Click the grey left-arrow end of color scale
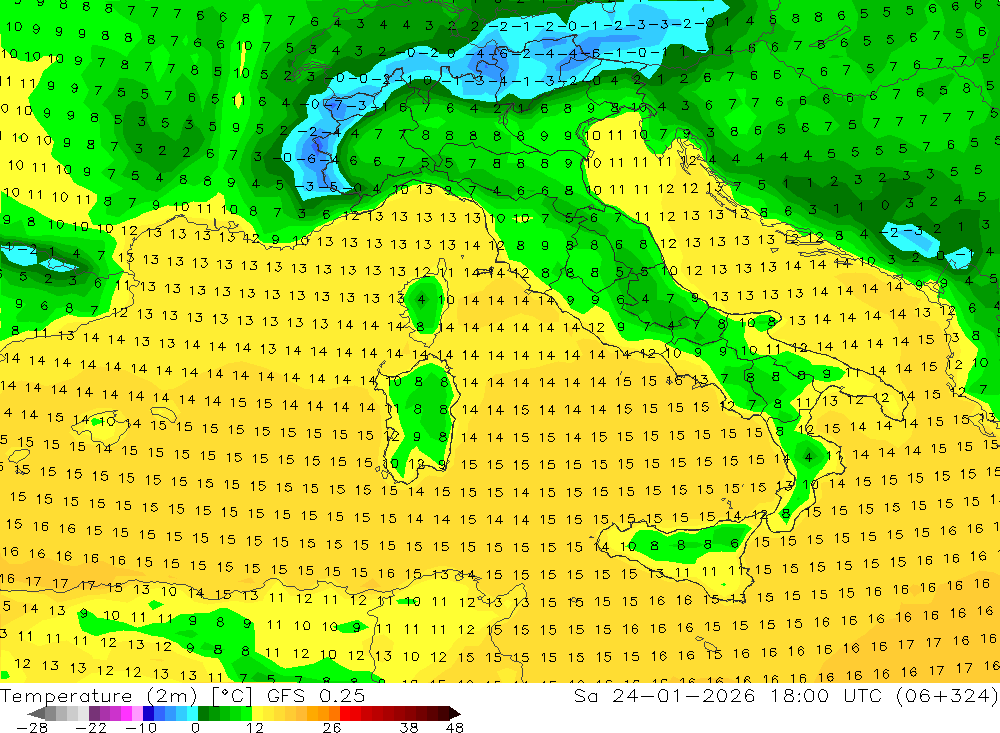 tap(36, 713)
